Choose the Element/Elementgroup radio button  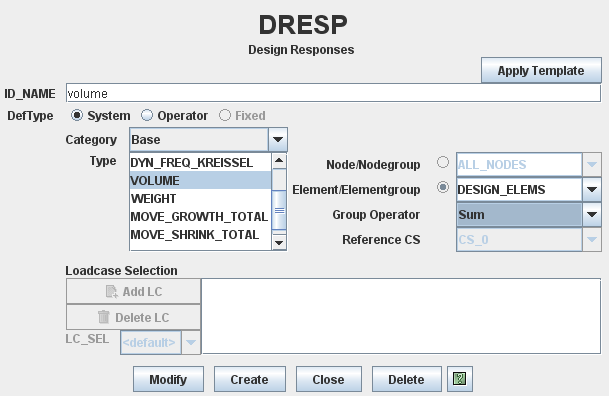pyautogui.click(x=443, y=188)
